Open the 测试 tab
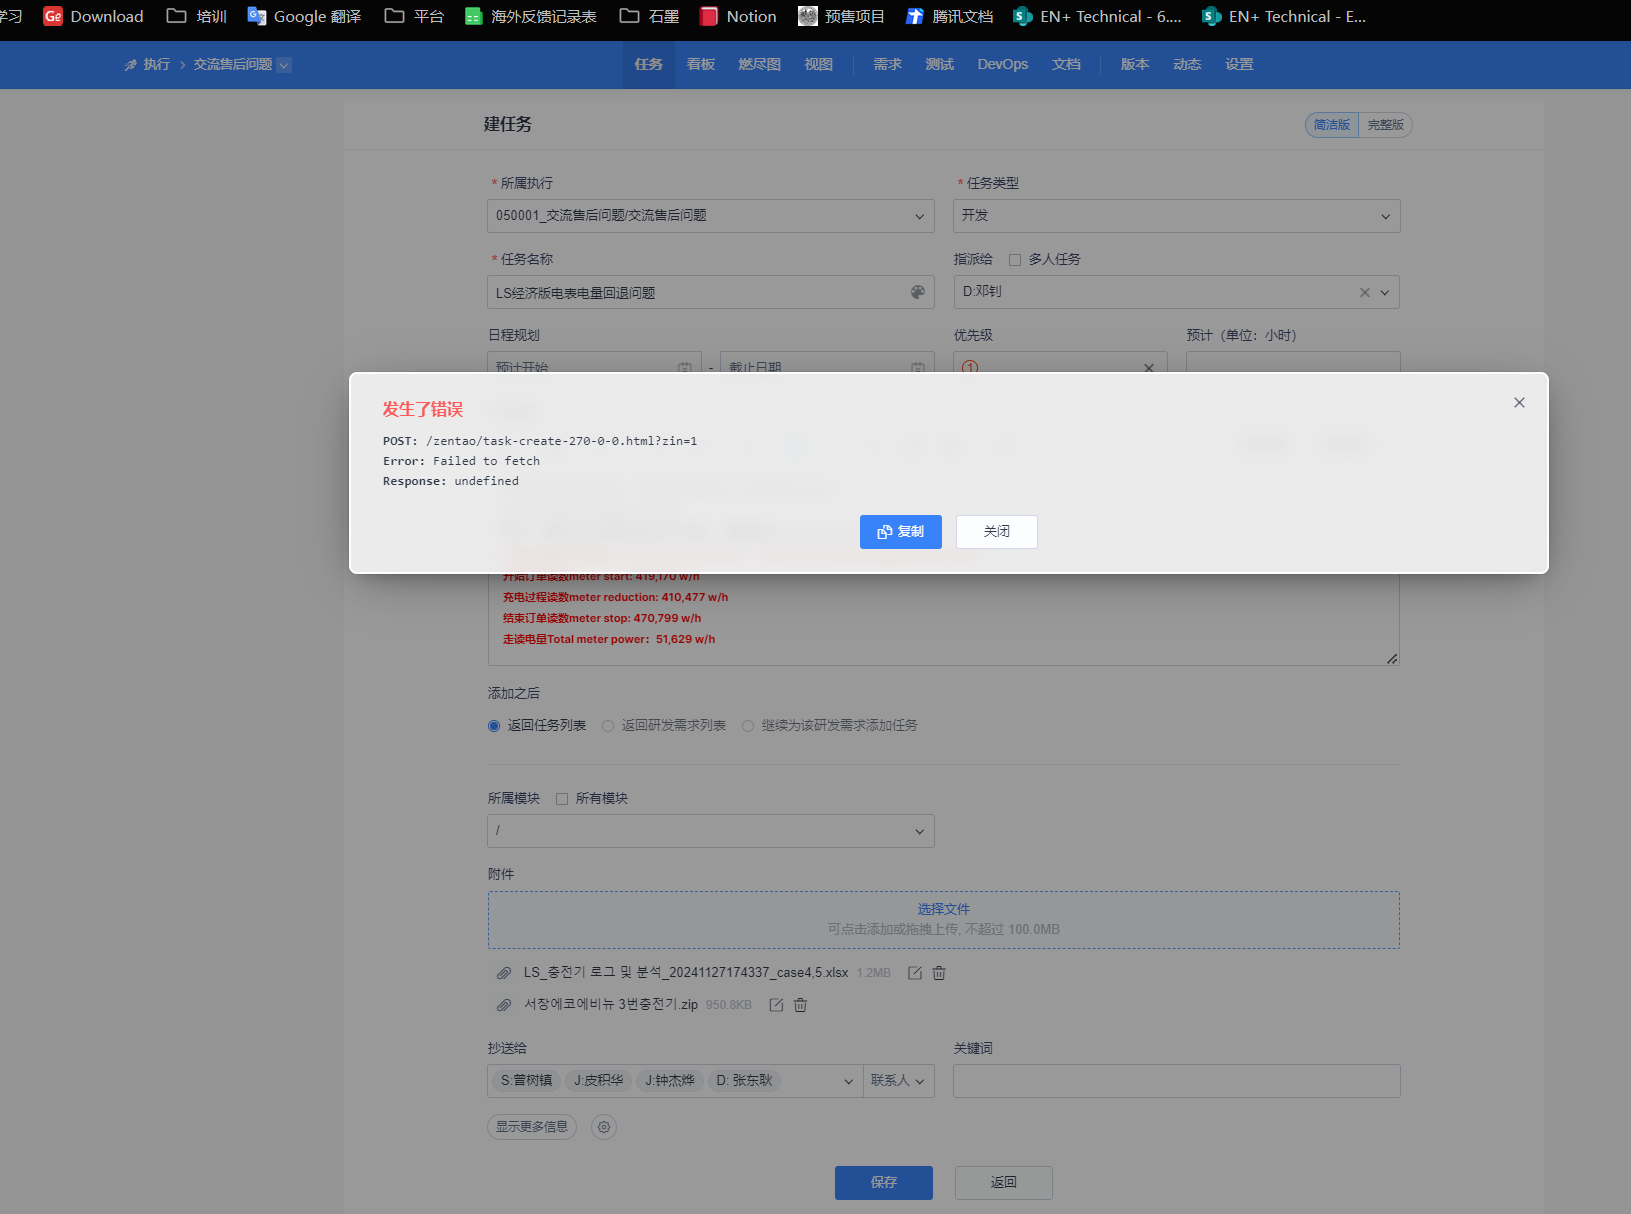Viewport: 1631px width, 1214px height. (940, 65)
